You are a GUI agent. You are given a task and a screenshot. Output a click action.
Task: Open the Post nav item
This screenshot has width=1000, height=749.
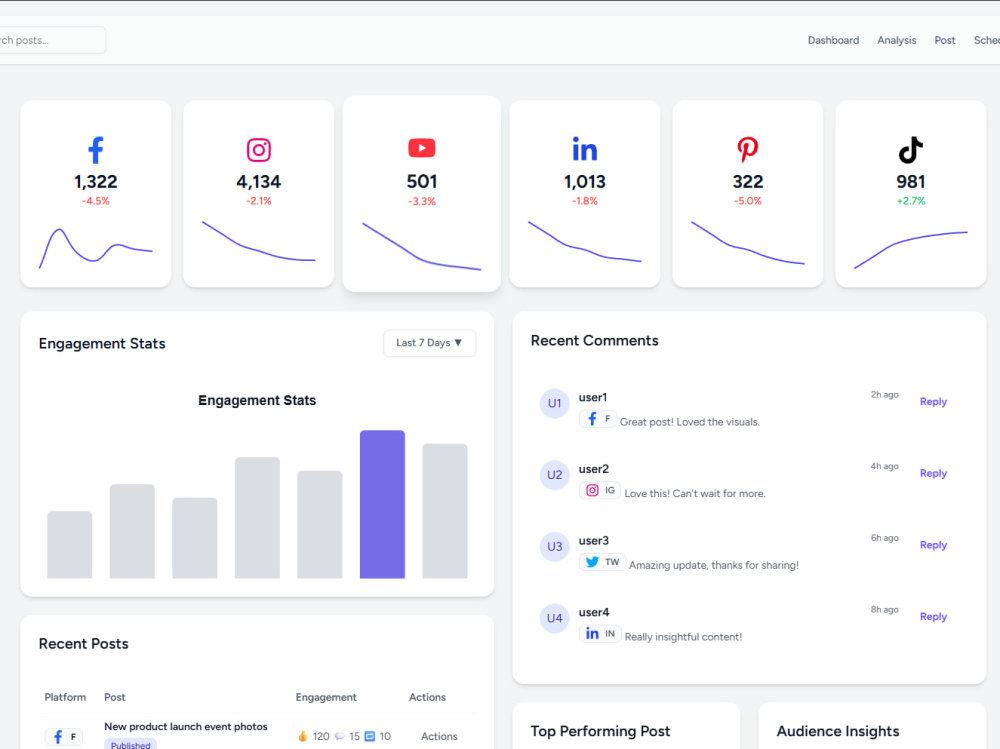[945, 40]
